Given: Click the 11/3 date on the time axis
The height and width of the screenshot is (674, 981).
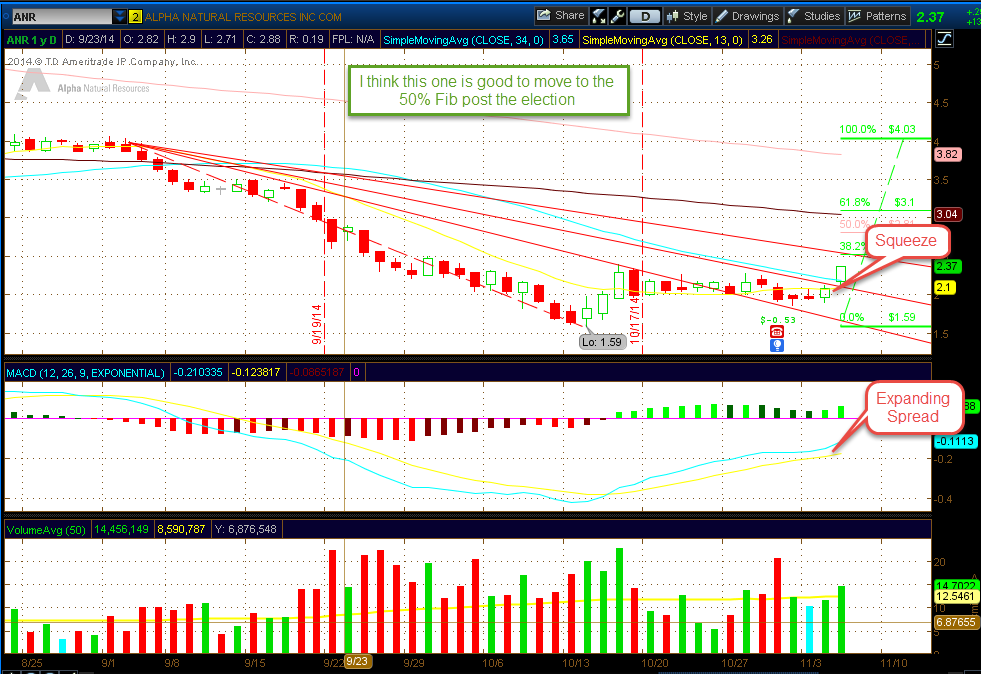Looking at the screenshot, I should click(x=810, y=663).
